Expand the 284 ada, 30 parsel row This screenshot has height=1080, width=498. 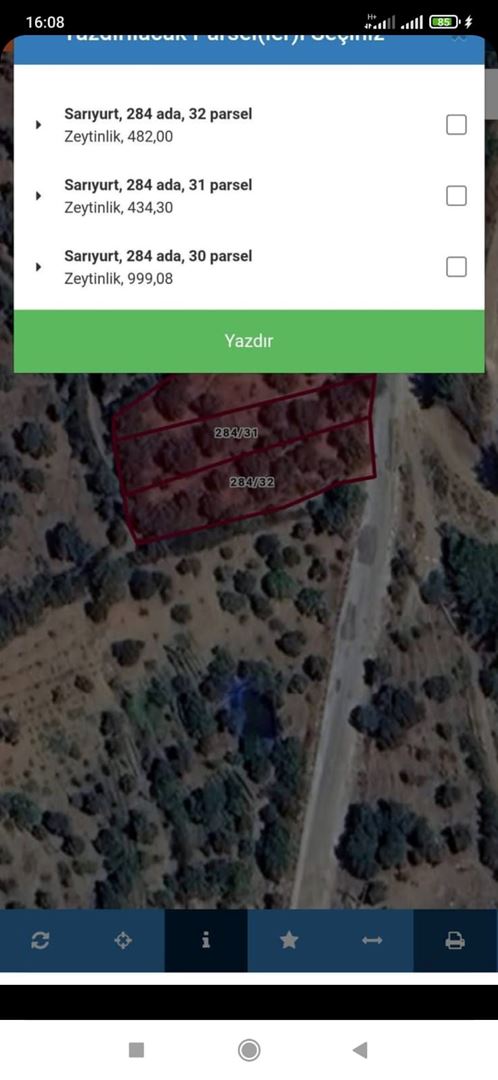(x=39, y=267)
